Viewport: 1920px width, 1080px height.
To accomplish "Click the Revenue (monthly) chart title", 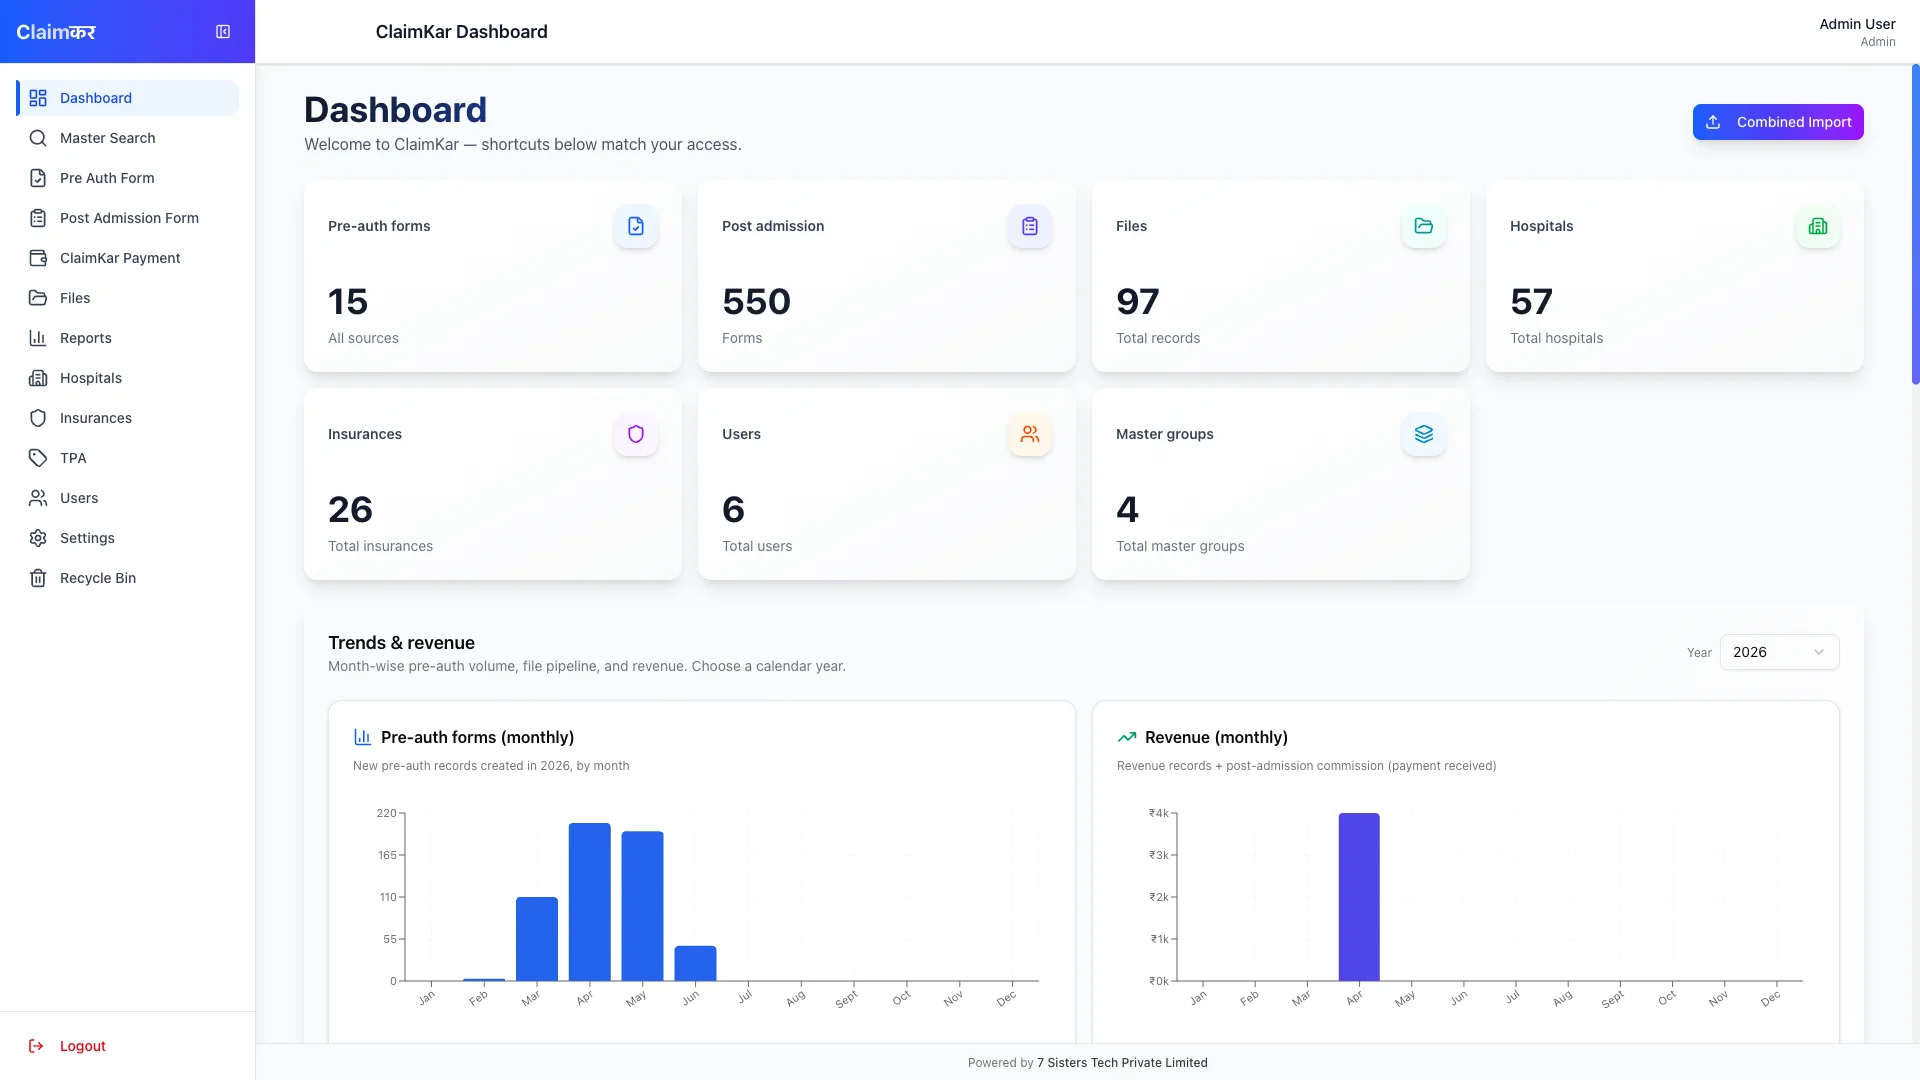I will (x=1216, y=737).
